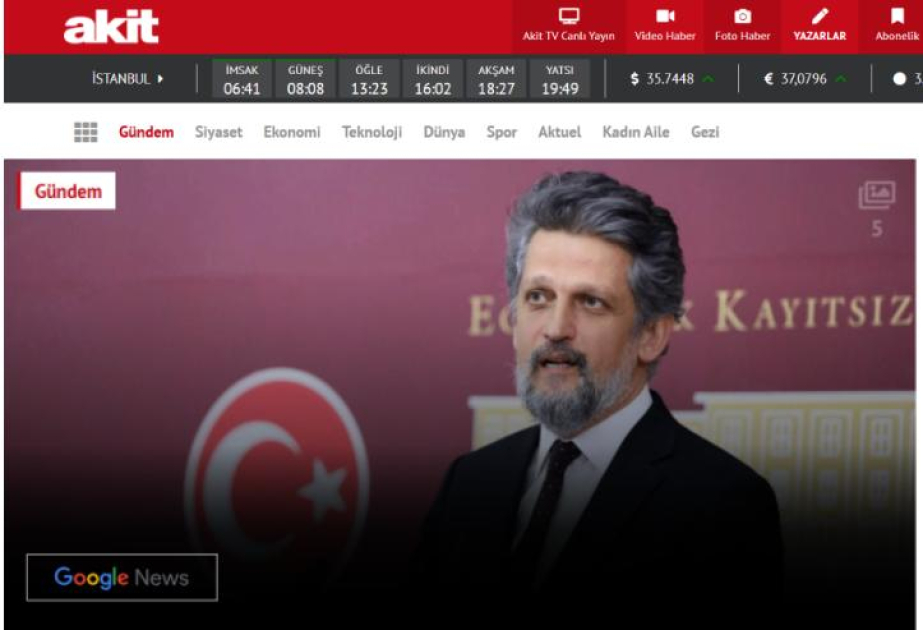Click the Google News follow button
This screenshot has height=630, width=923.
tap(121, 577)
